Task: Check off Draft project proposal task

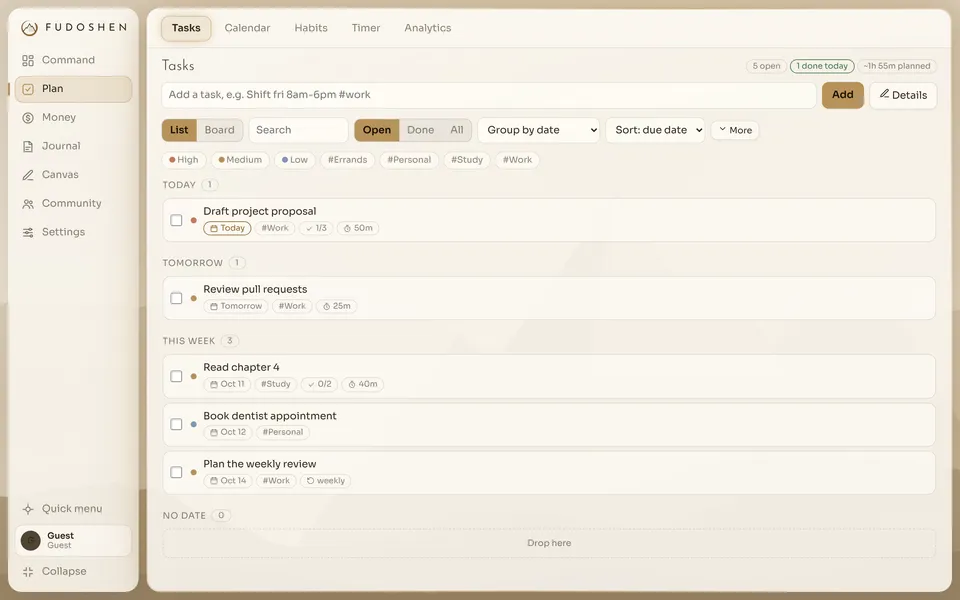Action: [x=176, y=220]
